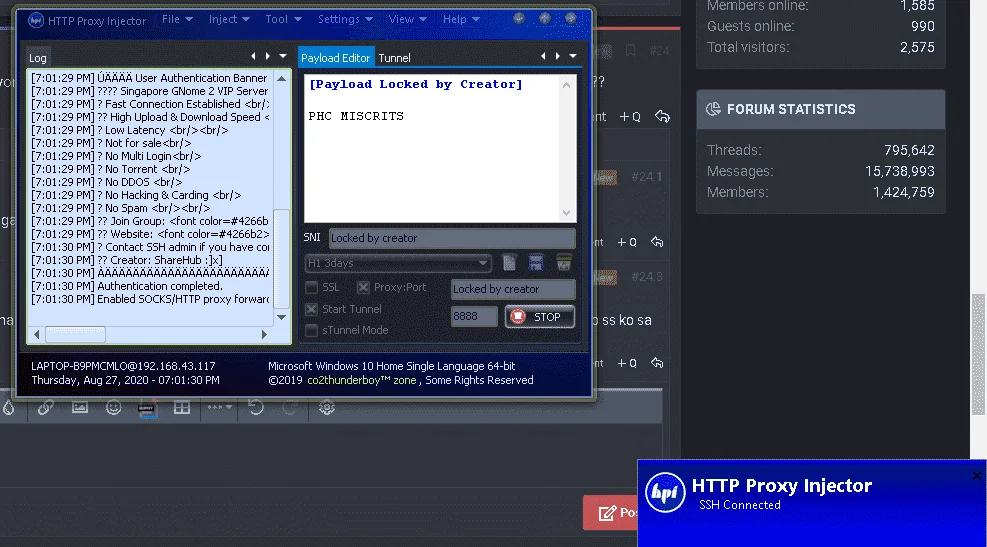
Task: Click the delete profile trash icon
Action: tap(563, 262)
